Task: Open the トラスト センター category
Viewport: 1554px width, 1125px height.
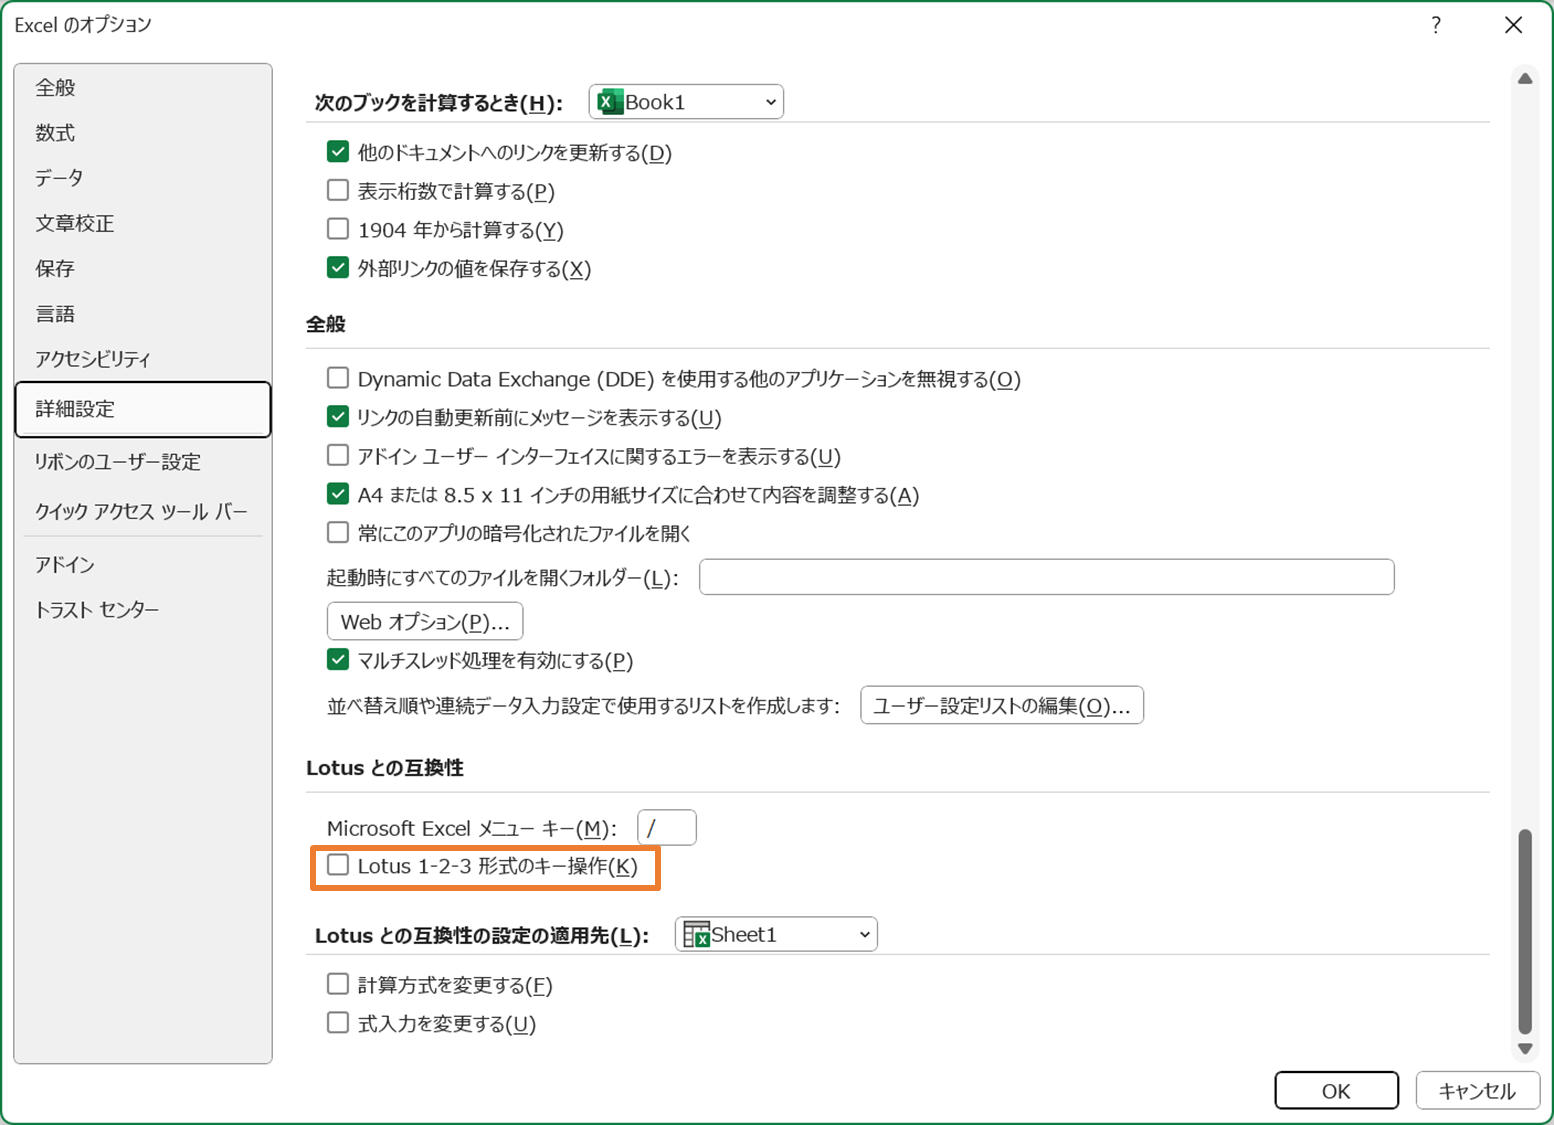Action: click(x=143, y=610)
